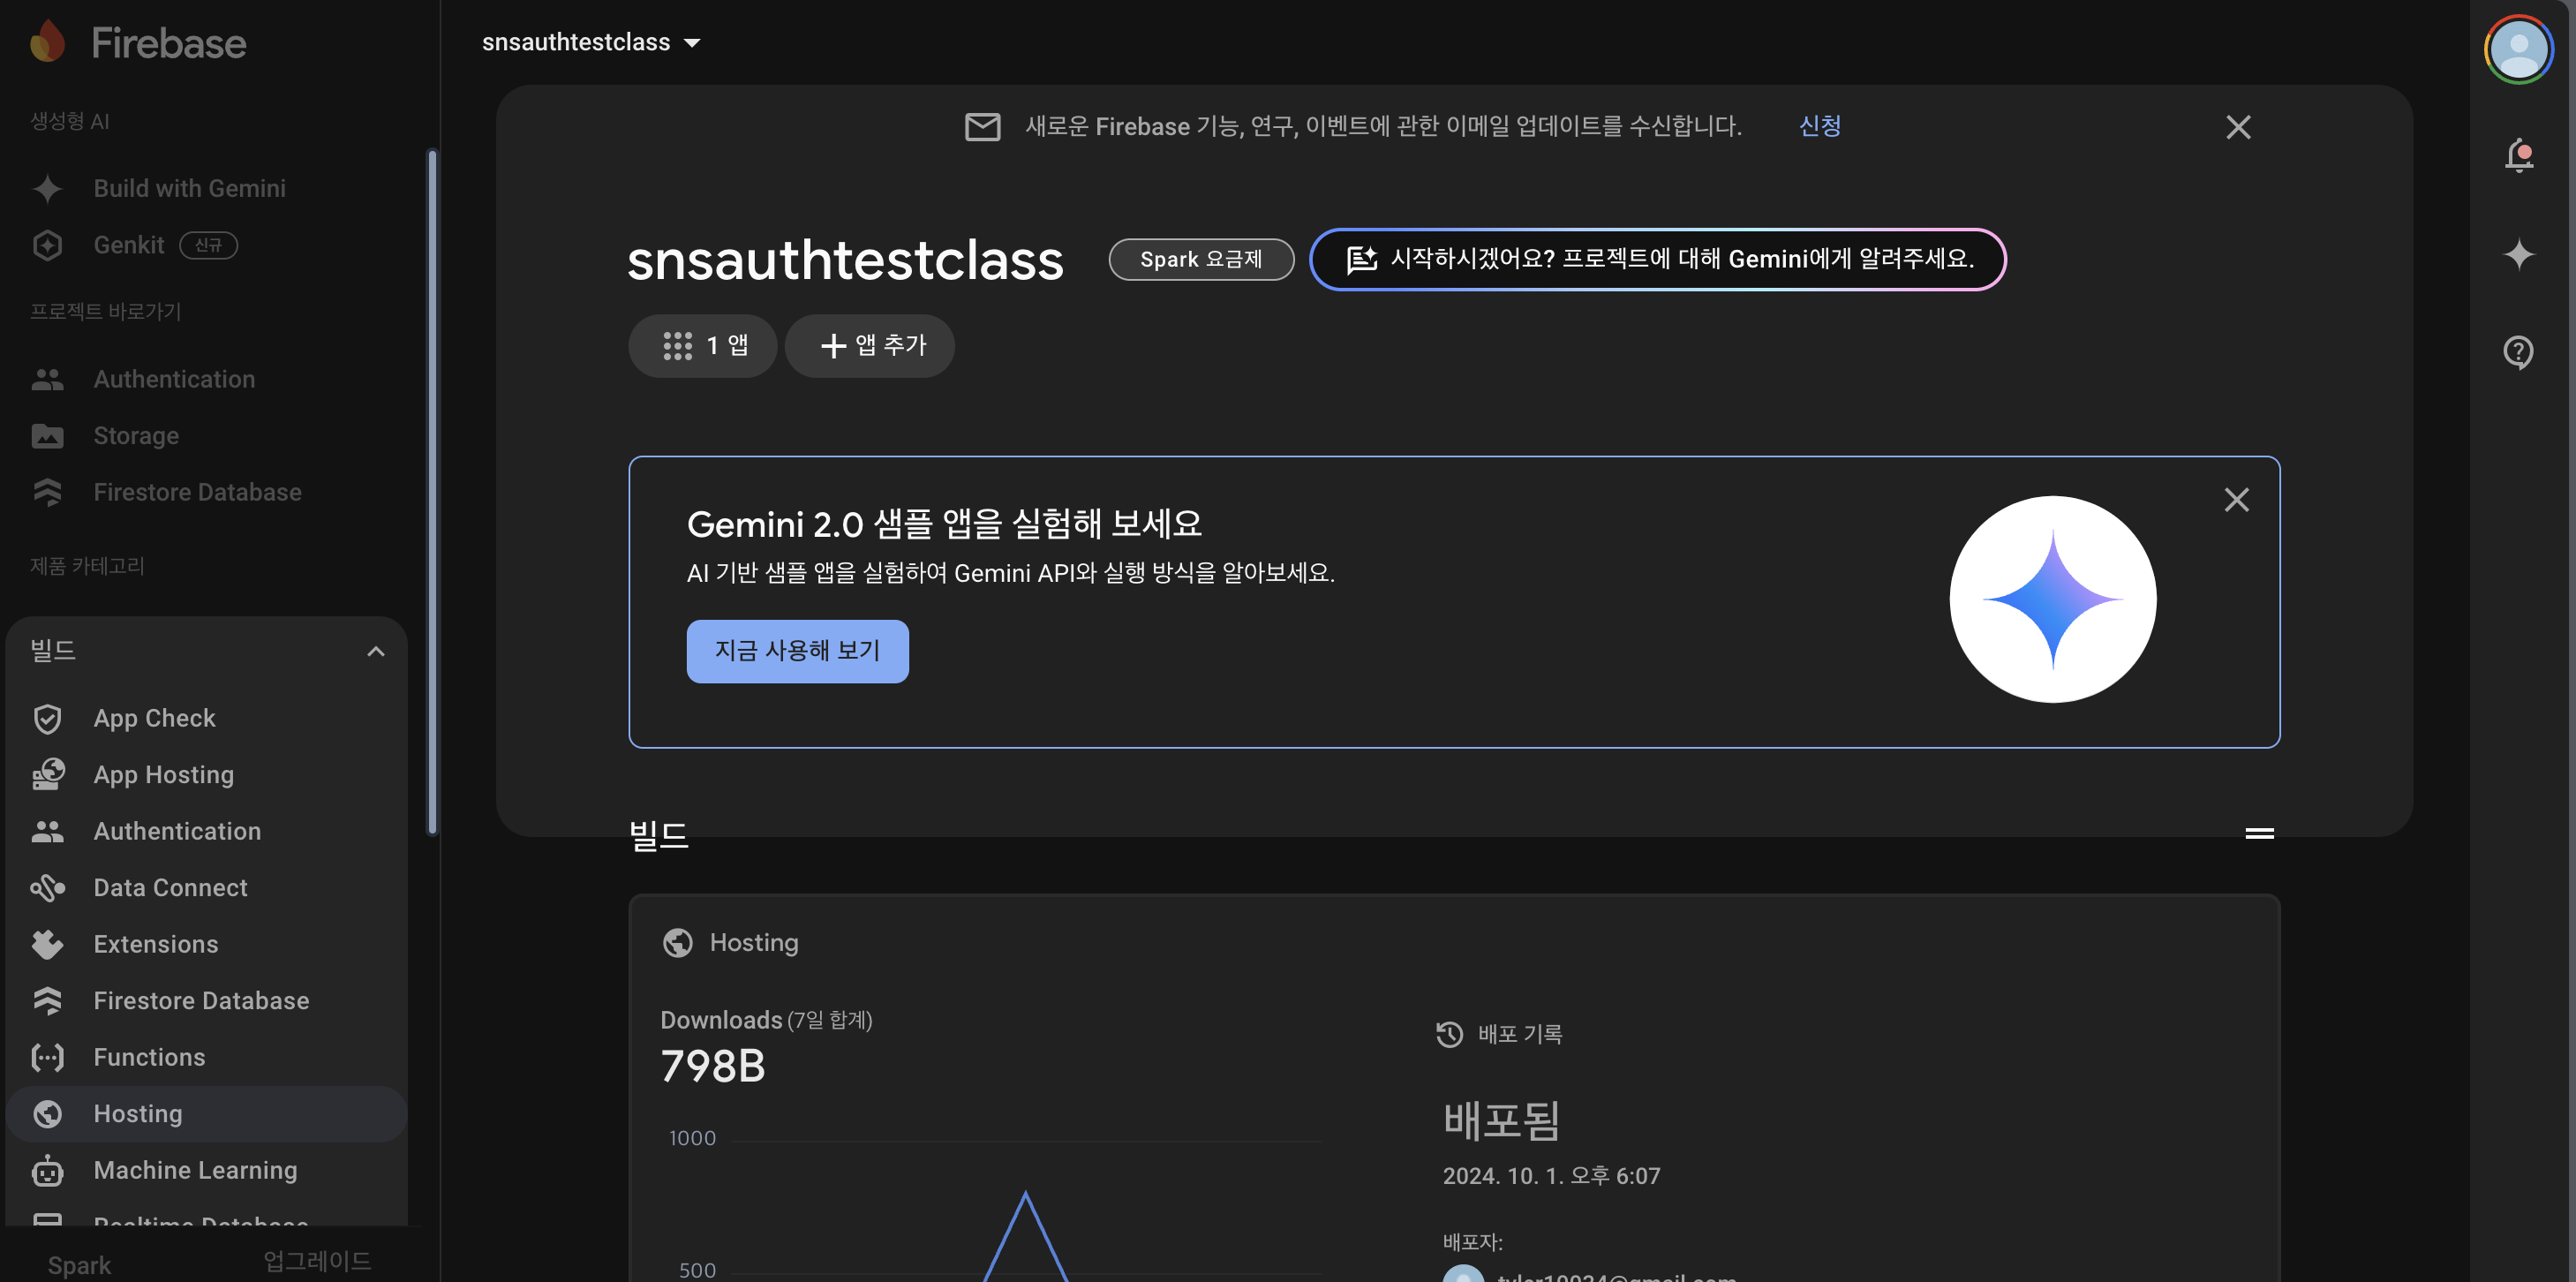2576x1282 pixels.
Task: Open Build with Gemini sparkle icon
Action: (x=47, y=189)
